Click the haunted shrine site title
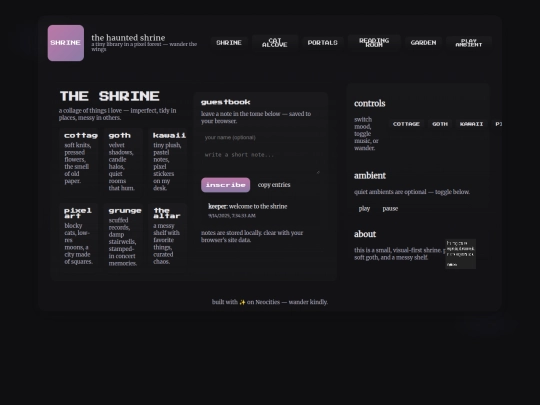Viewport: 540px width, 405px height. tap(128, 38)
